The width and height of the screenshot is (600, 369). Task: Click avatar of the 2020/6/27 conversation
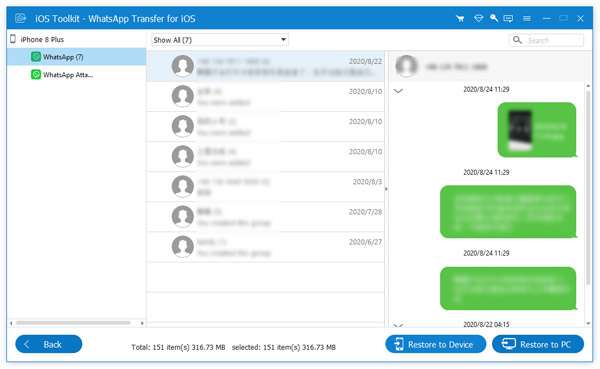click(183, 247)
